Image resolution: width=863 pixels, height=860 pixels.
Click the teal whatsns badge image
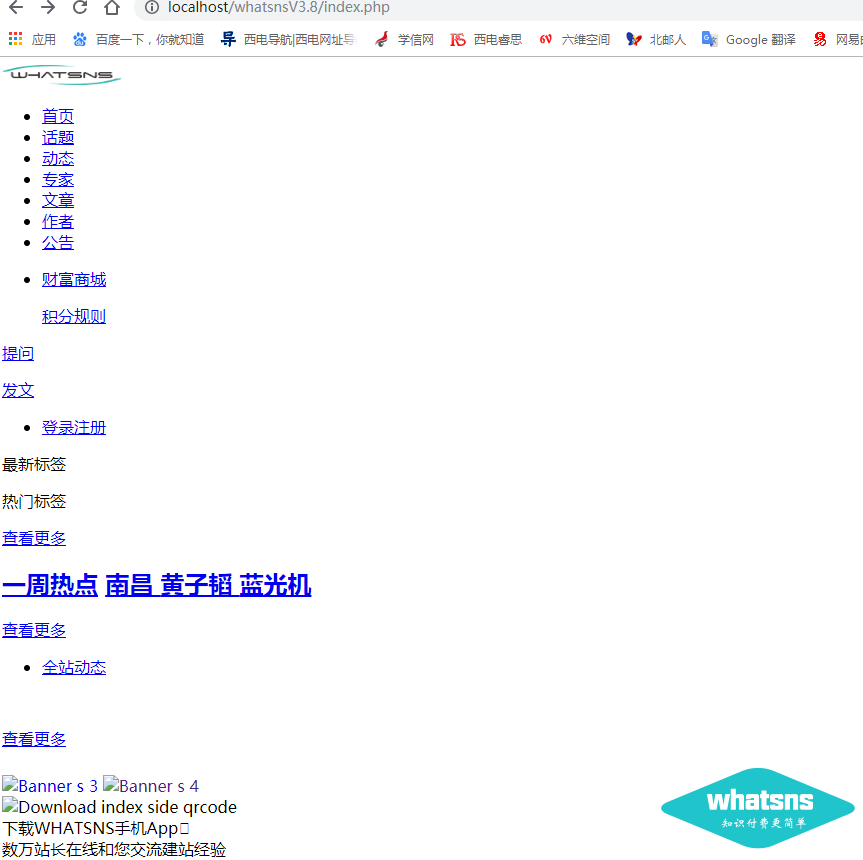tap(758, 808)
